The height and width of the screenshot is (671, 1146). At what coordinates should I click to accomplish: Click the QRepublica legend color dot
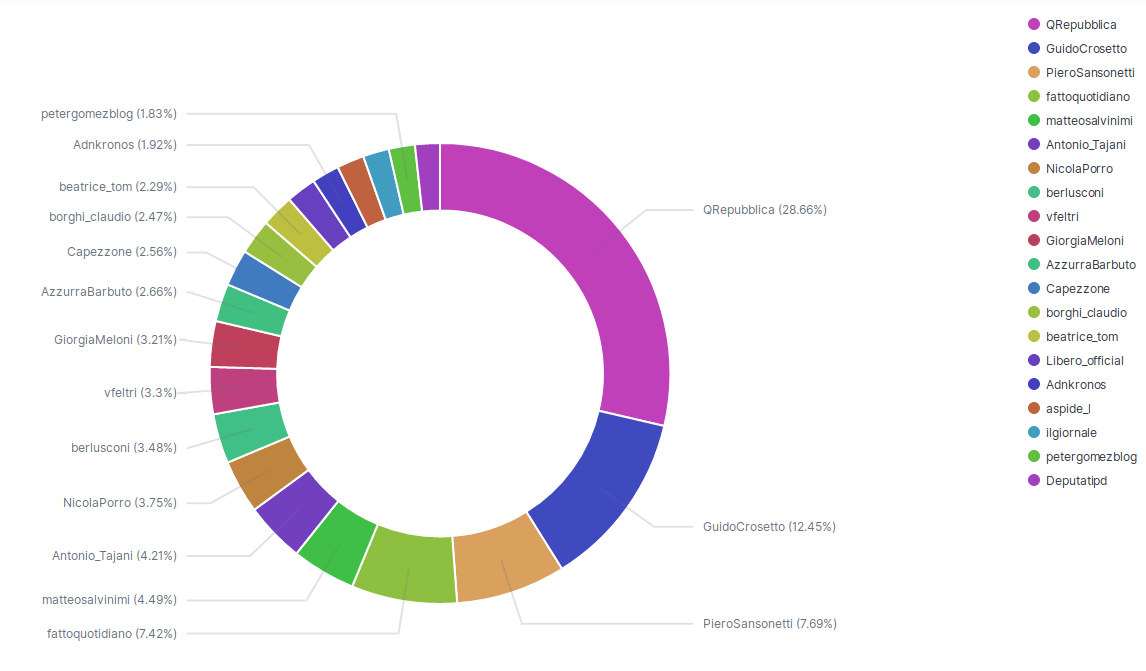pyautogui.click(x=1034, y=25)
